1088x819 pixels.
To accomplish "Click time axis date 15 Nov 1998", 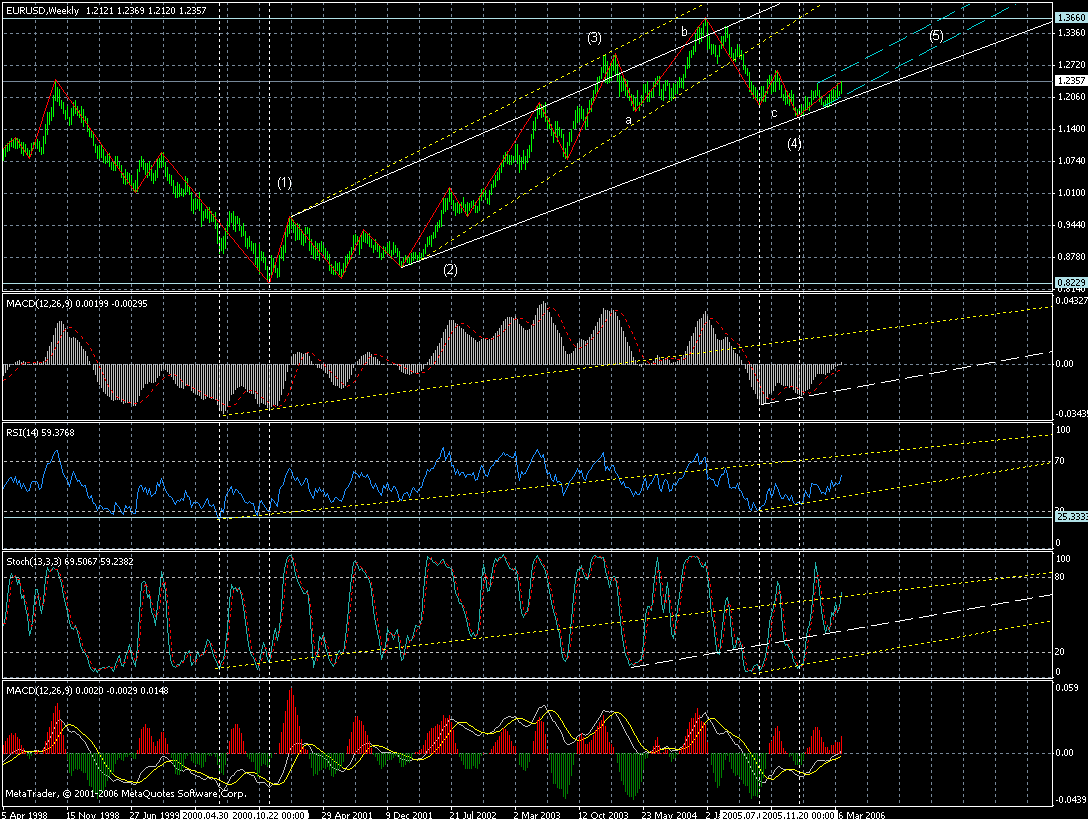I will [93, 815].
